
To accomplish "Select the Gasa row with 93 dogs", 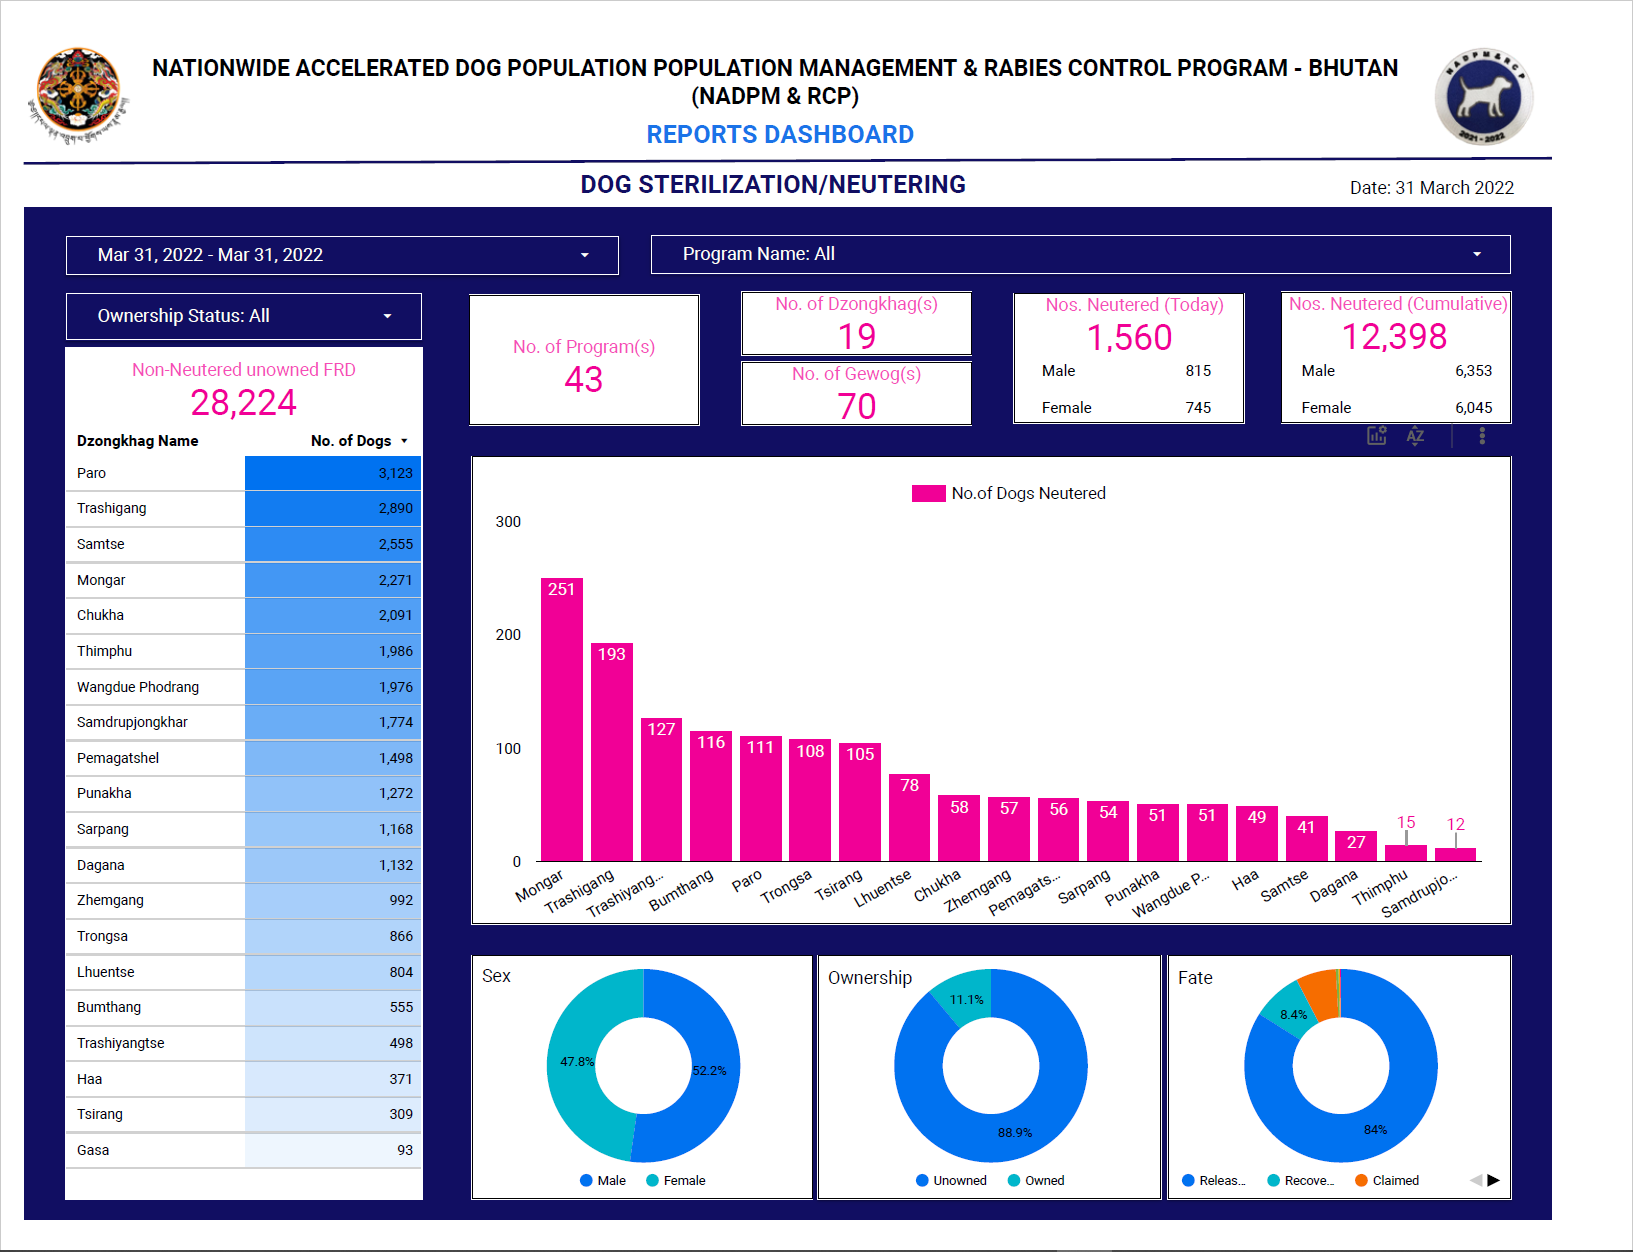I will [x=243, y=1150].
